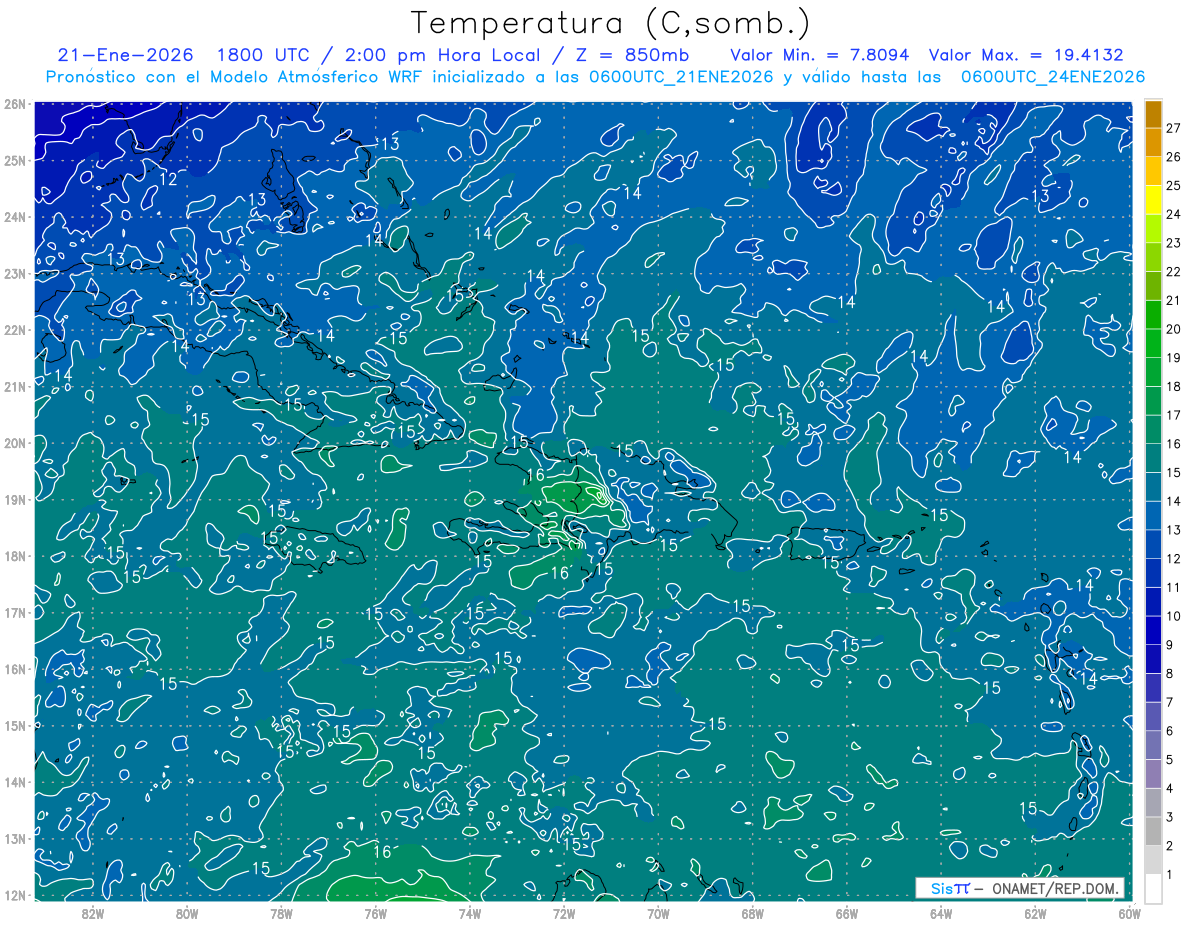Click the '17N' latitude axis label
The width and height of the screenshot is (1200, 927).
tap(14, 612)
